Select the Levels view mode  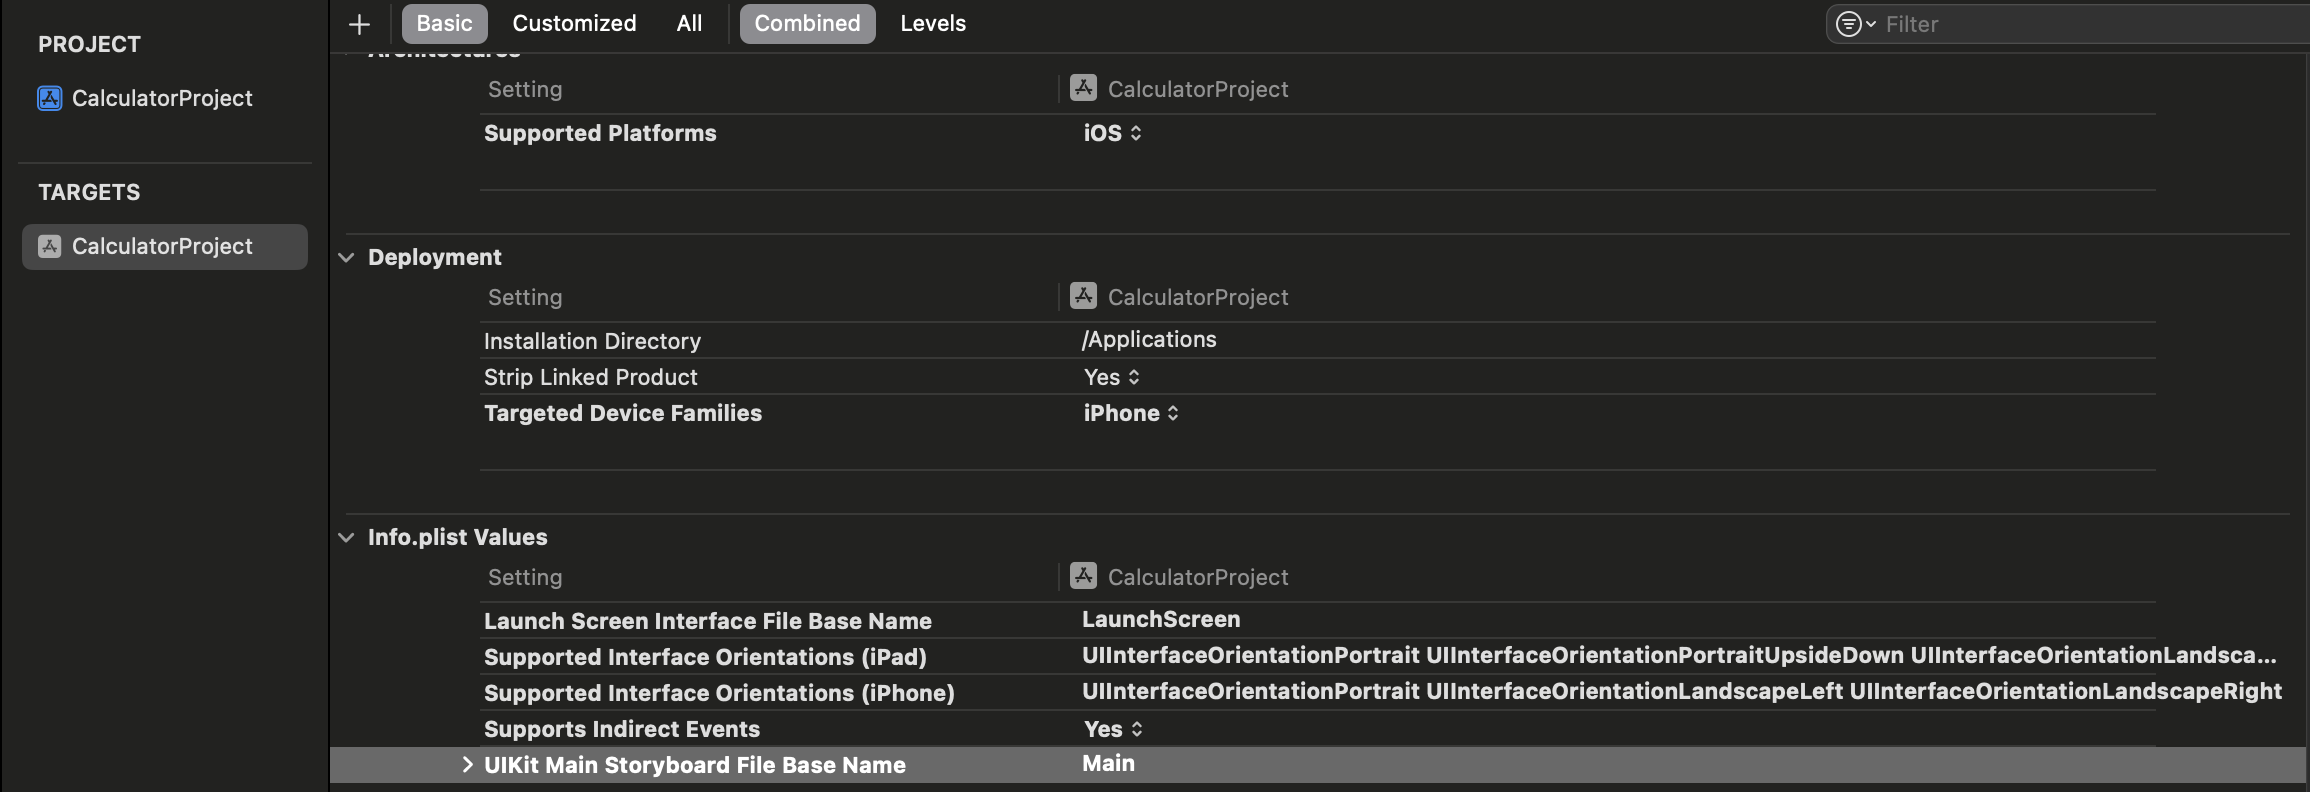(933, 23)
